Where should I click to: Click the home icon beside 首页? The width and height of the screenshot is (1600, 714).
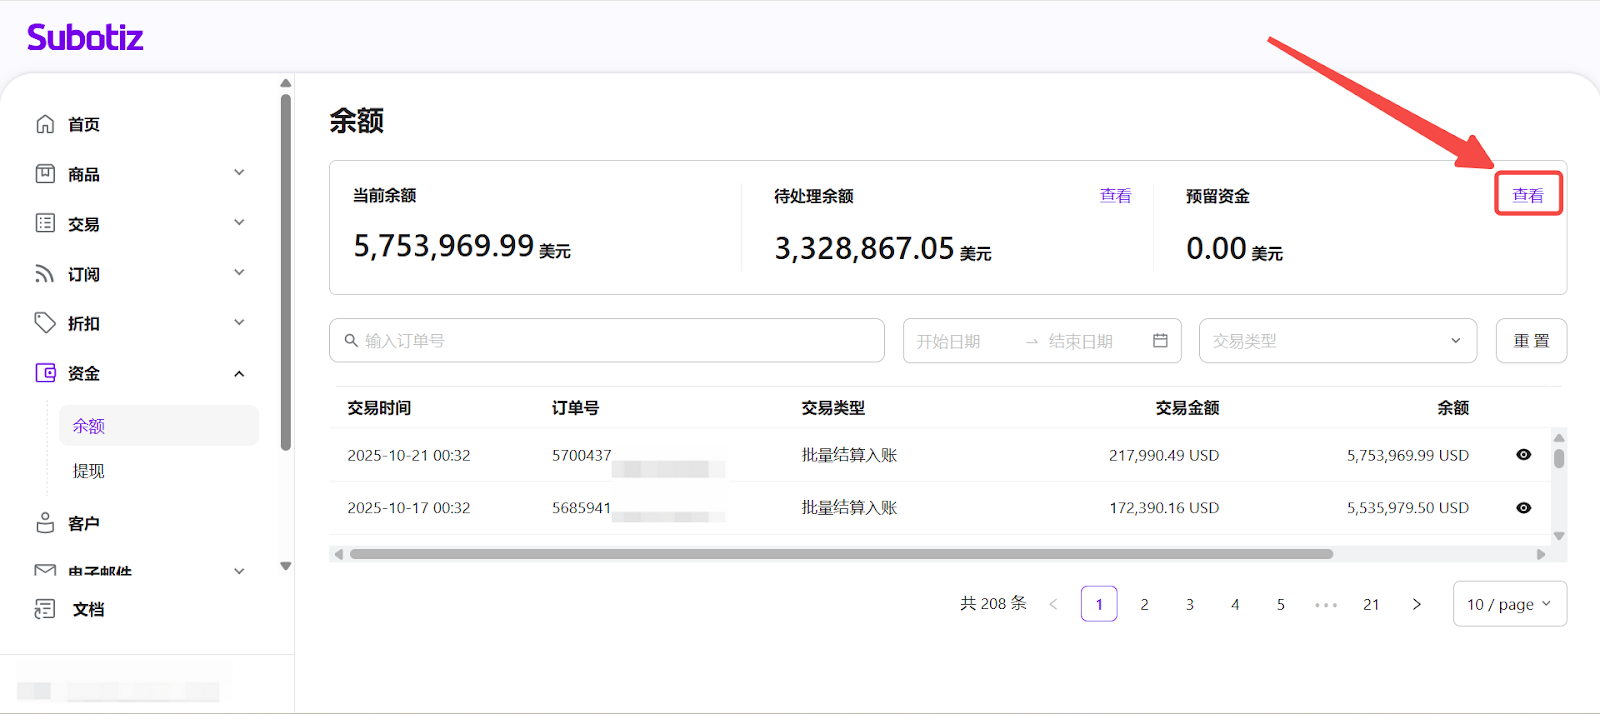coord(45,124)
